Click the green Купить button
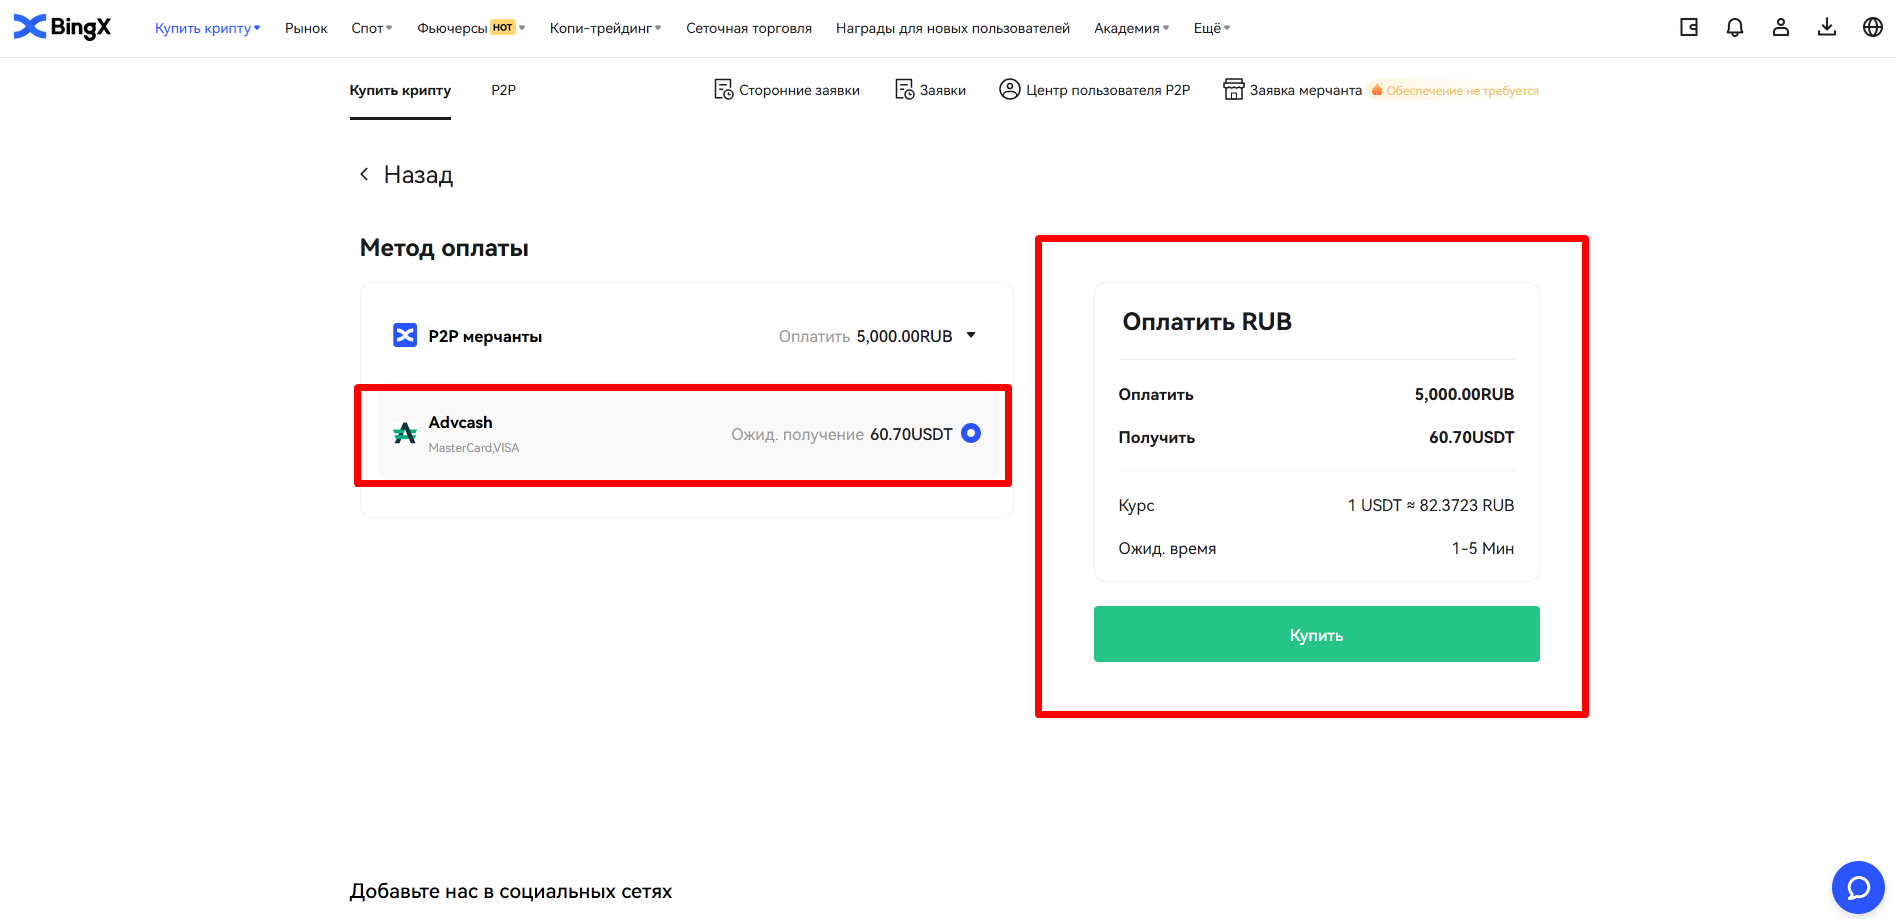The width and height of the screenshot is (1896, 919). click(x=1316, y=634)
